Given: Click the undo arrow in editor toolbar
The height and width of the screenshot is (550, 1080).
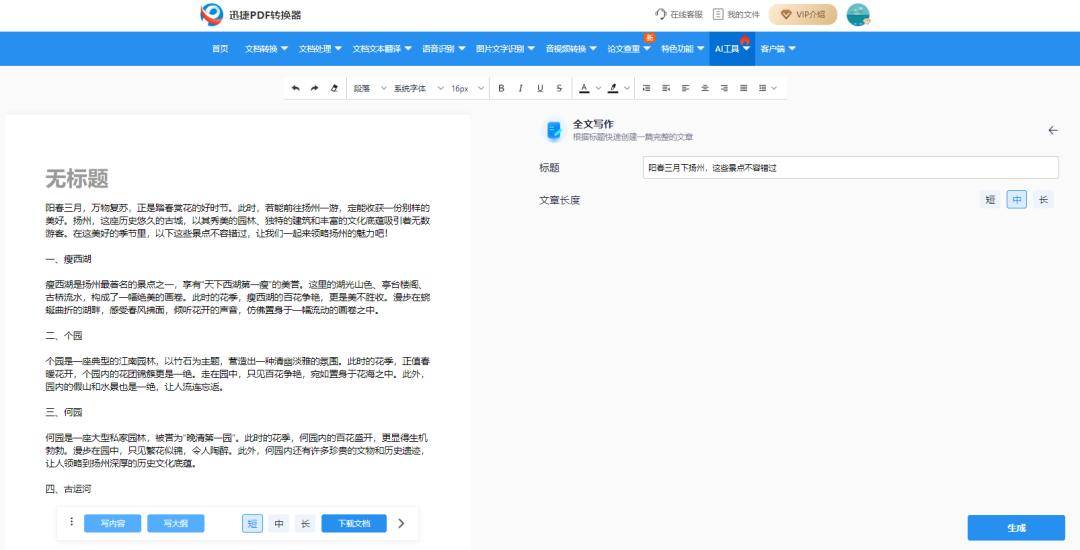Looking at the screenshot, I should tap(295, 88).
